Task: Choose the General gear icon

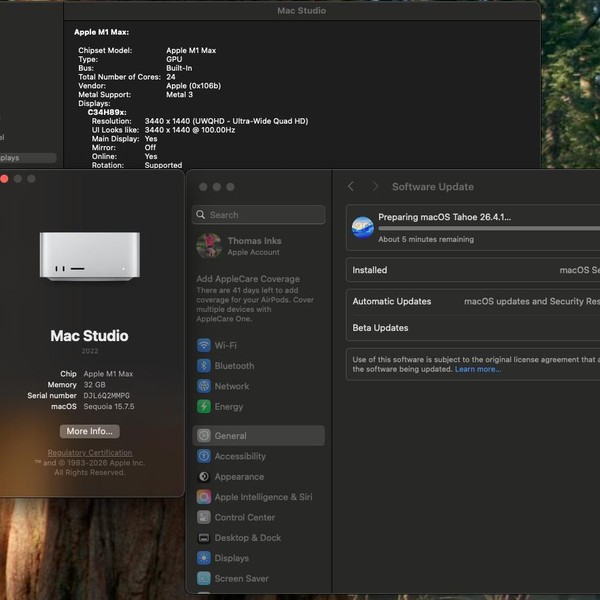Action: (204, 435)
